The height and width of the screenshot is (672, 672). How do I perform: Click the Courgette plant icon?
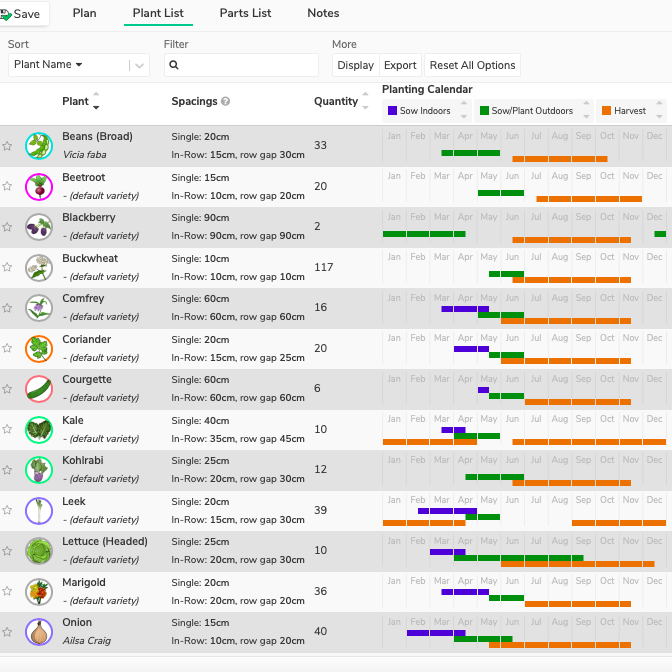tap(38, 389)
